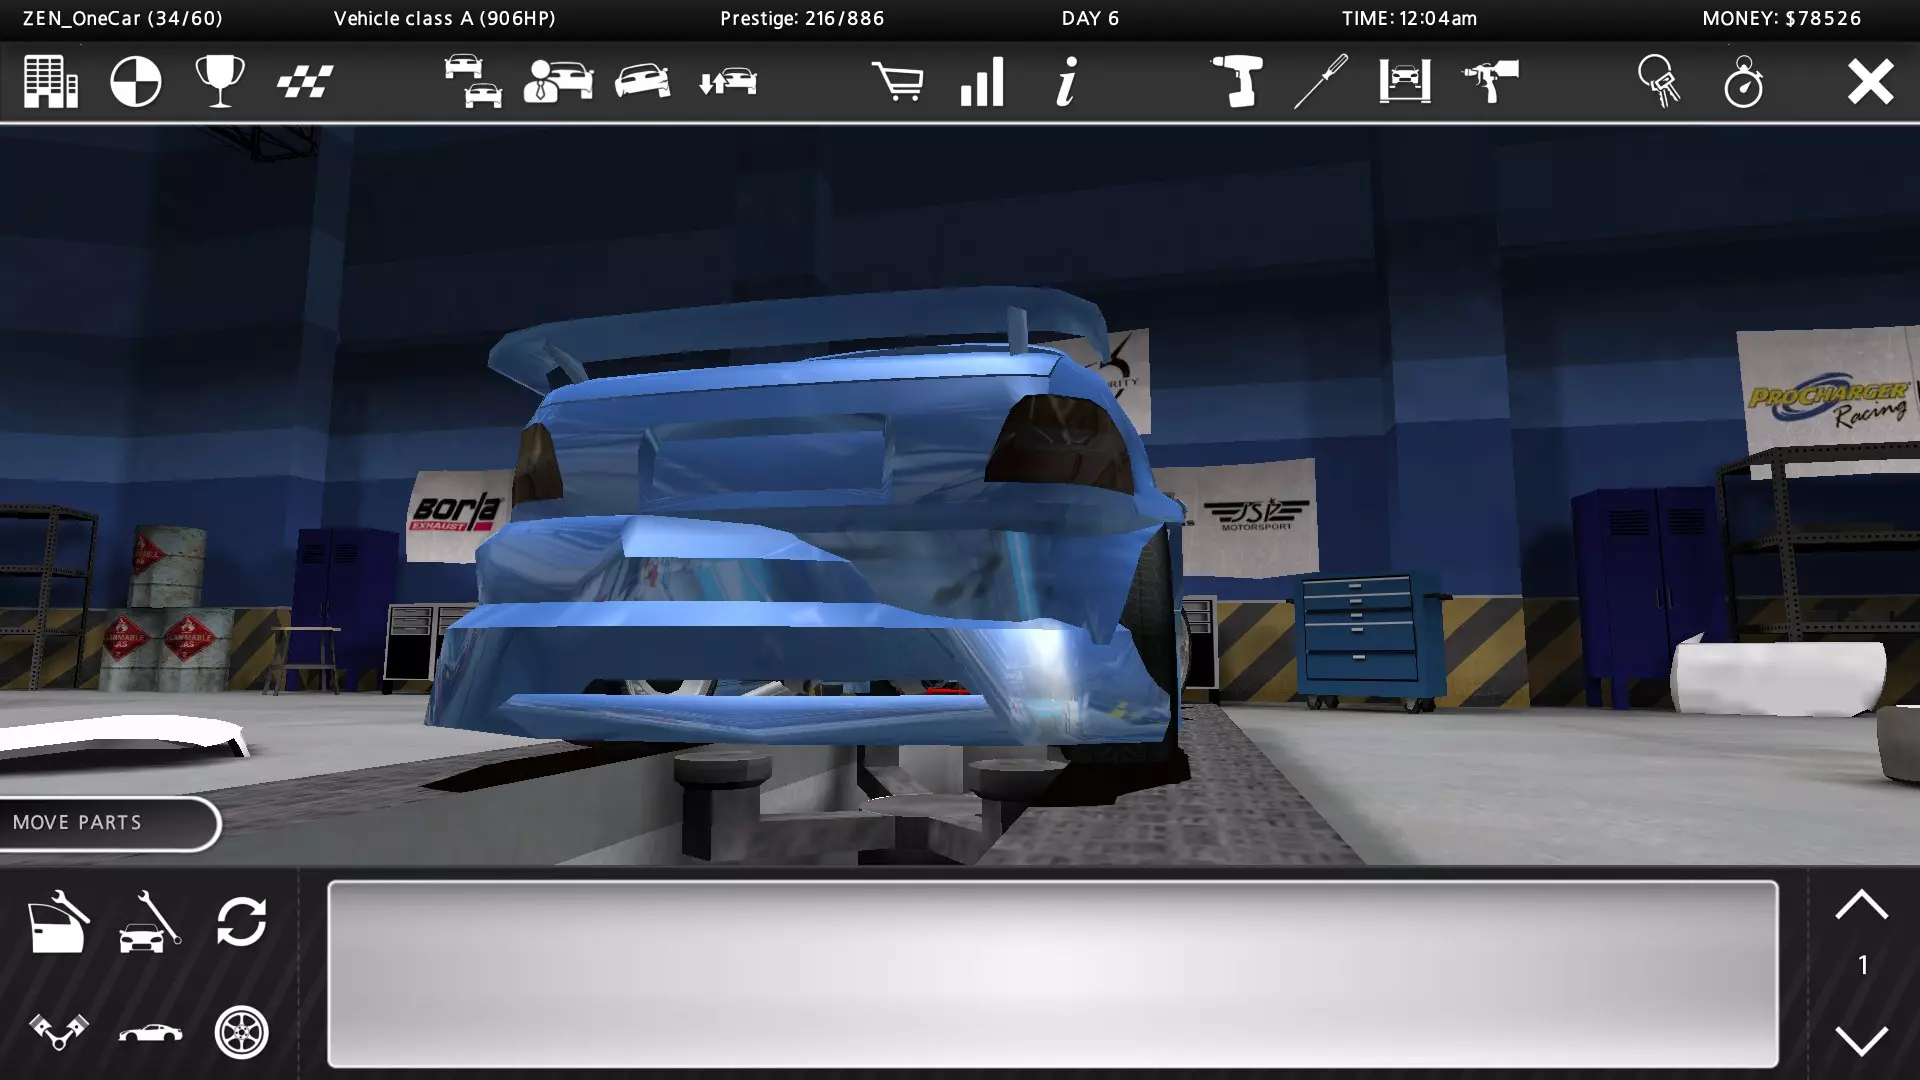Click the trophy achievements icon

coord(220,81)
